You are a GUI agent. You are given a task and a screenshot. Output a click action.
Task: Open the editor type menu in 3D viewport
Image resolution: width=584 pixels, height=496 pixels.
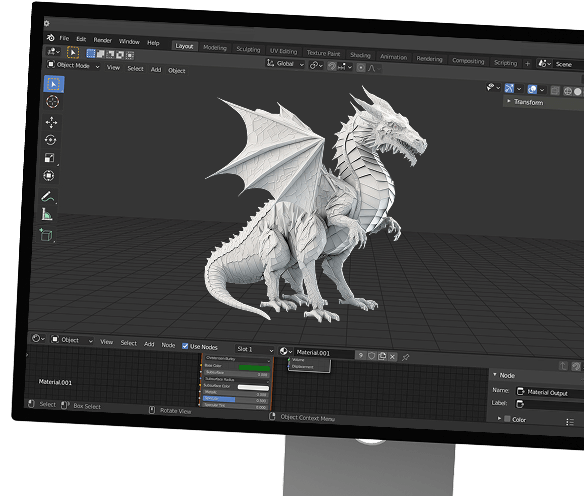click(54, 51)
